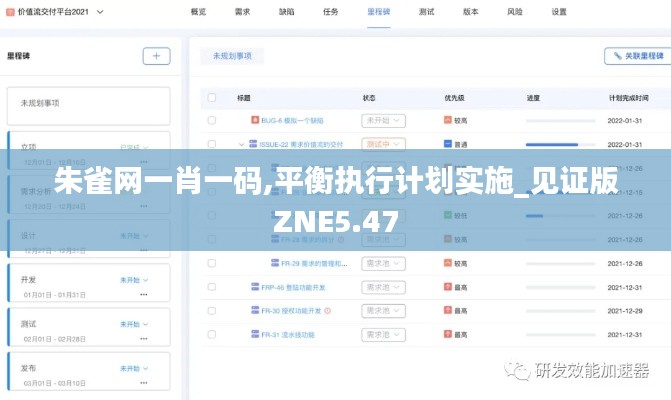Check the box for FR-31 row
The width and height of the screenshot is (671, 400).
pyautogui.click(x=212, y=334)
